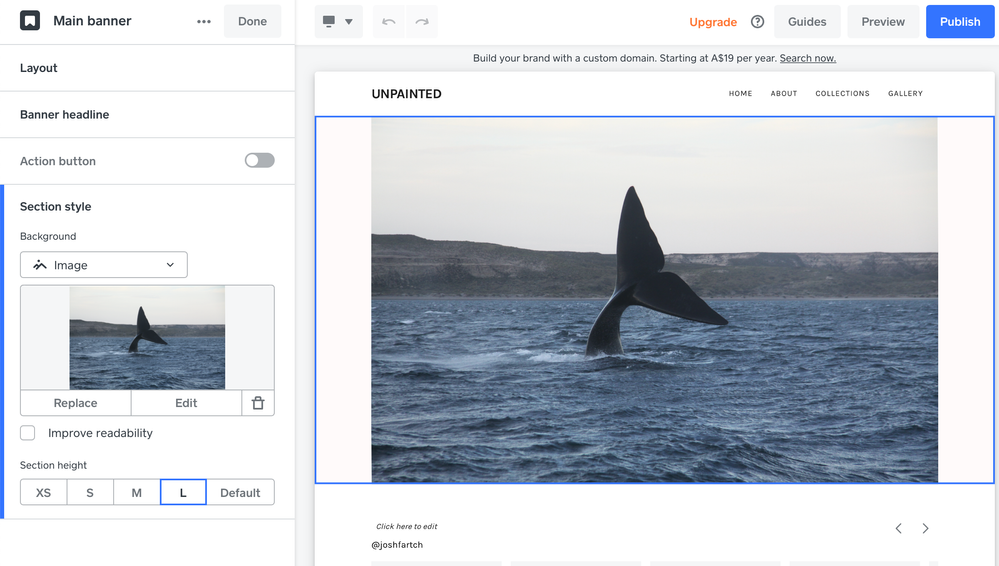This screenshot has width=999, height=566.
Task: Click the redo arrow icon
Action: pyautogui.click(x=422, y=21)
